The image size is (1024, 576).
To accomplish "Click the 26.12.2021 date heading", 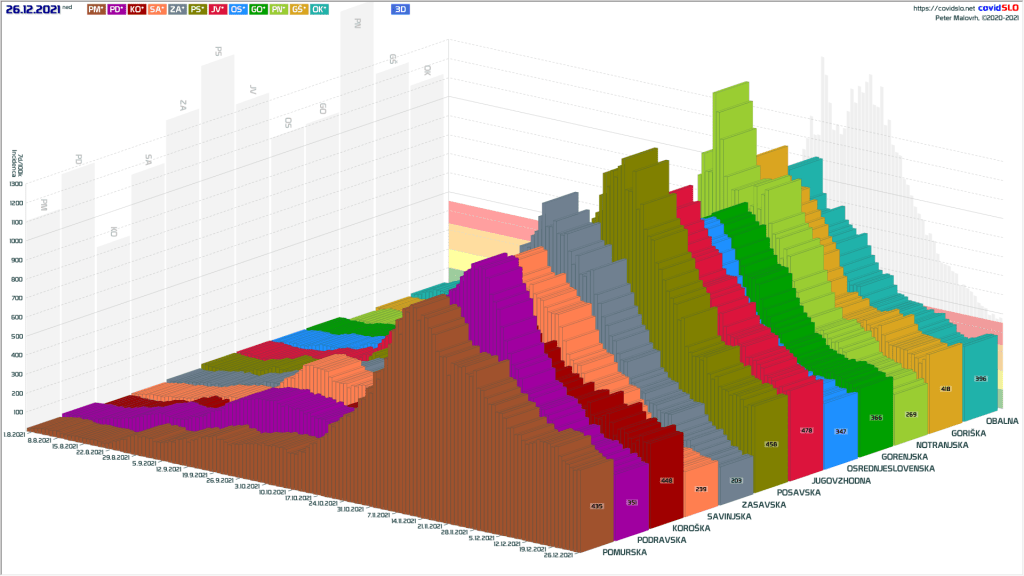I will pos(33,9).
